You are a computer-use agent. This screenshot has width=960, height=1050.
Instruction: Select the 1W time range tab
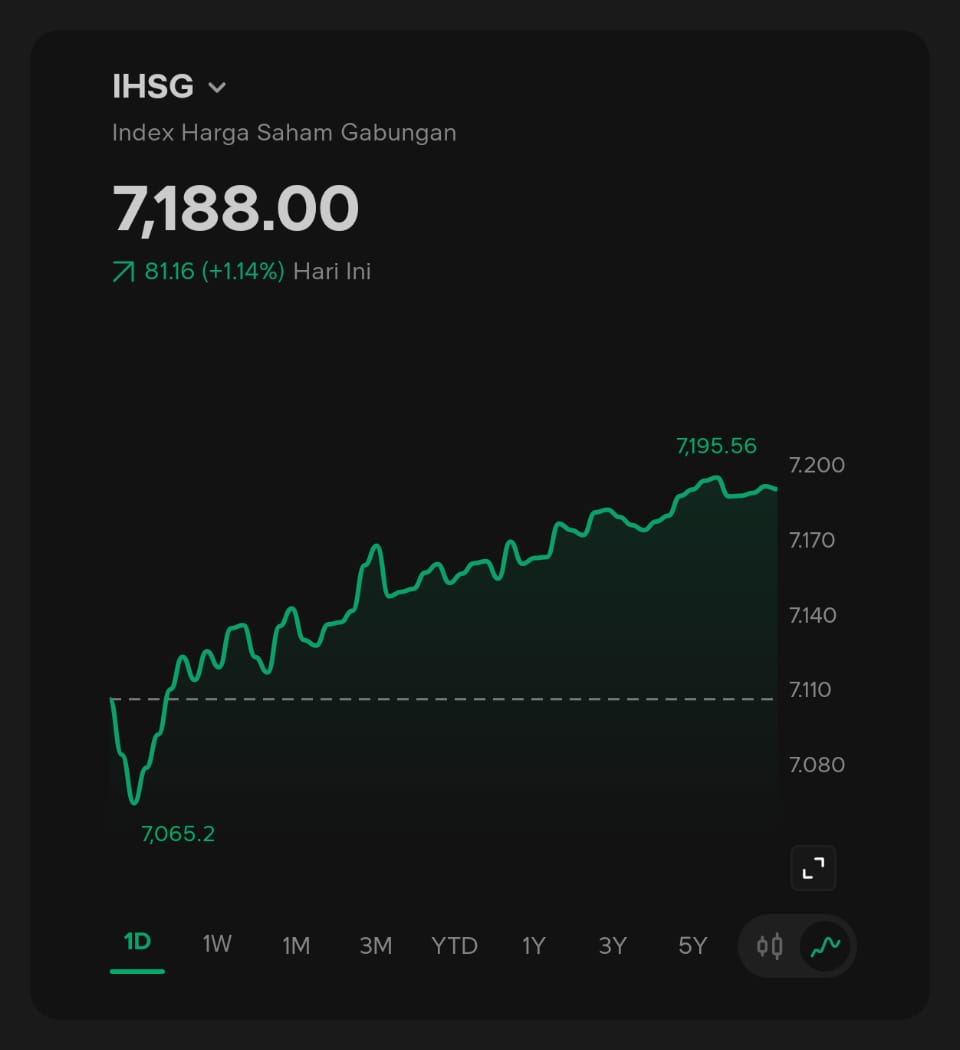pos(217,944)
